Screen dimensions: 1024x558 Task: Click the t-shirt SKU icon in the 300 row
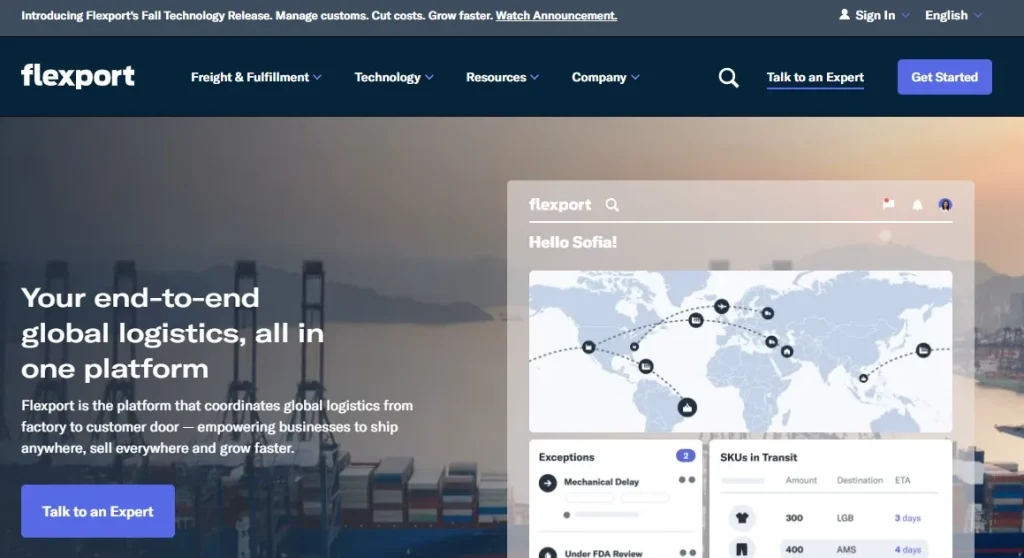(x=742, y=517)
